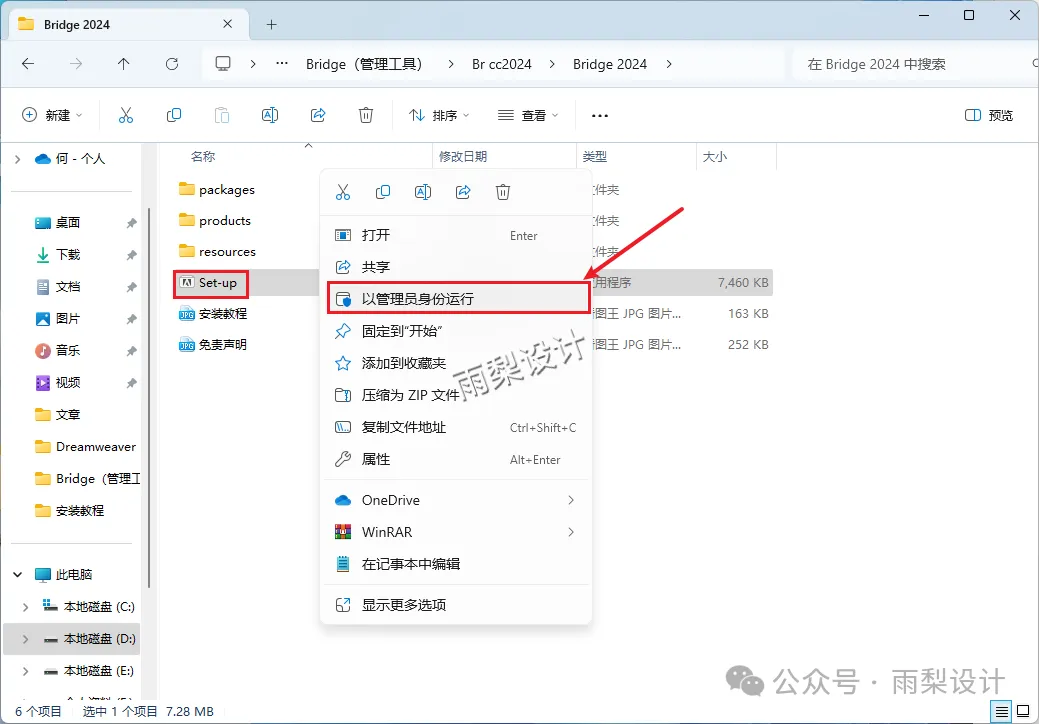Click the Rename icon in the toolbar
The height and width of the screenshot is (724, 1039).
click(x=270, y=115)
